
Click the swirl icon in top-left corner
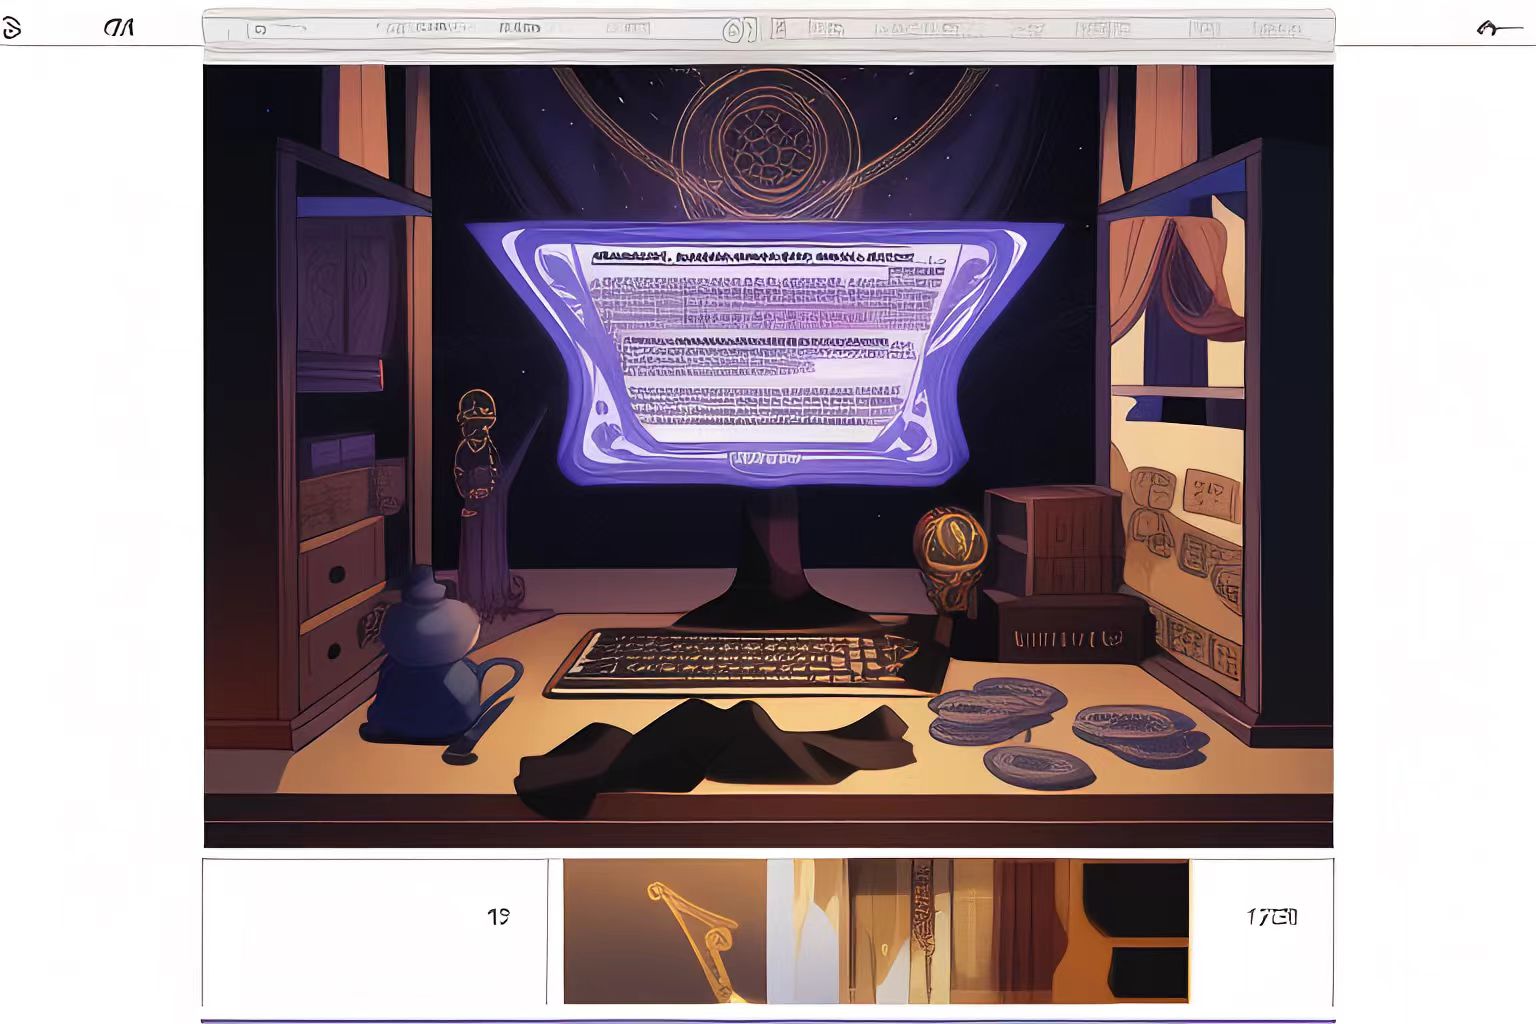[x=11, y=28]
